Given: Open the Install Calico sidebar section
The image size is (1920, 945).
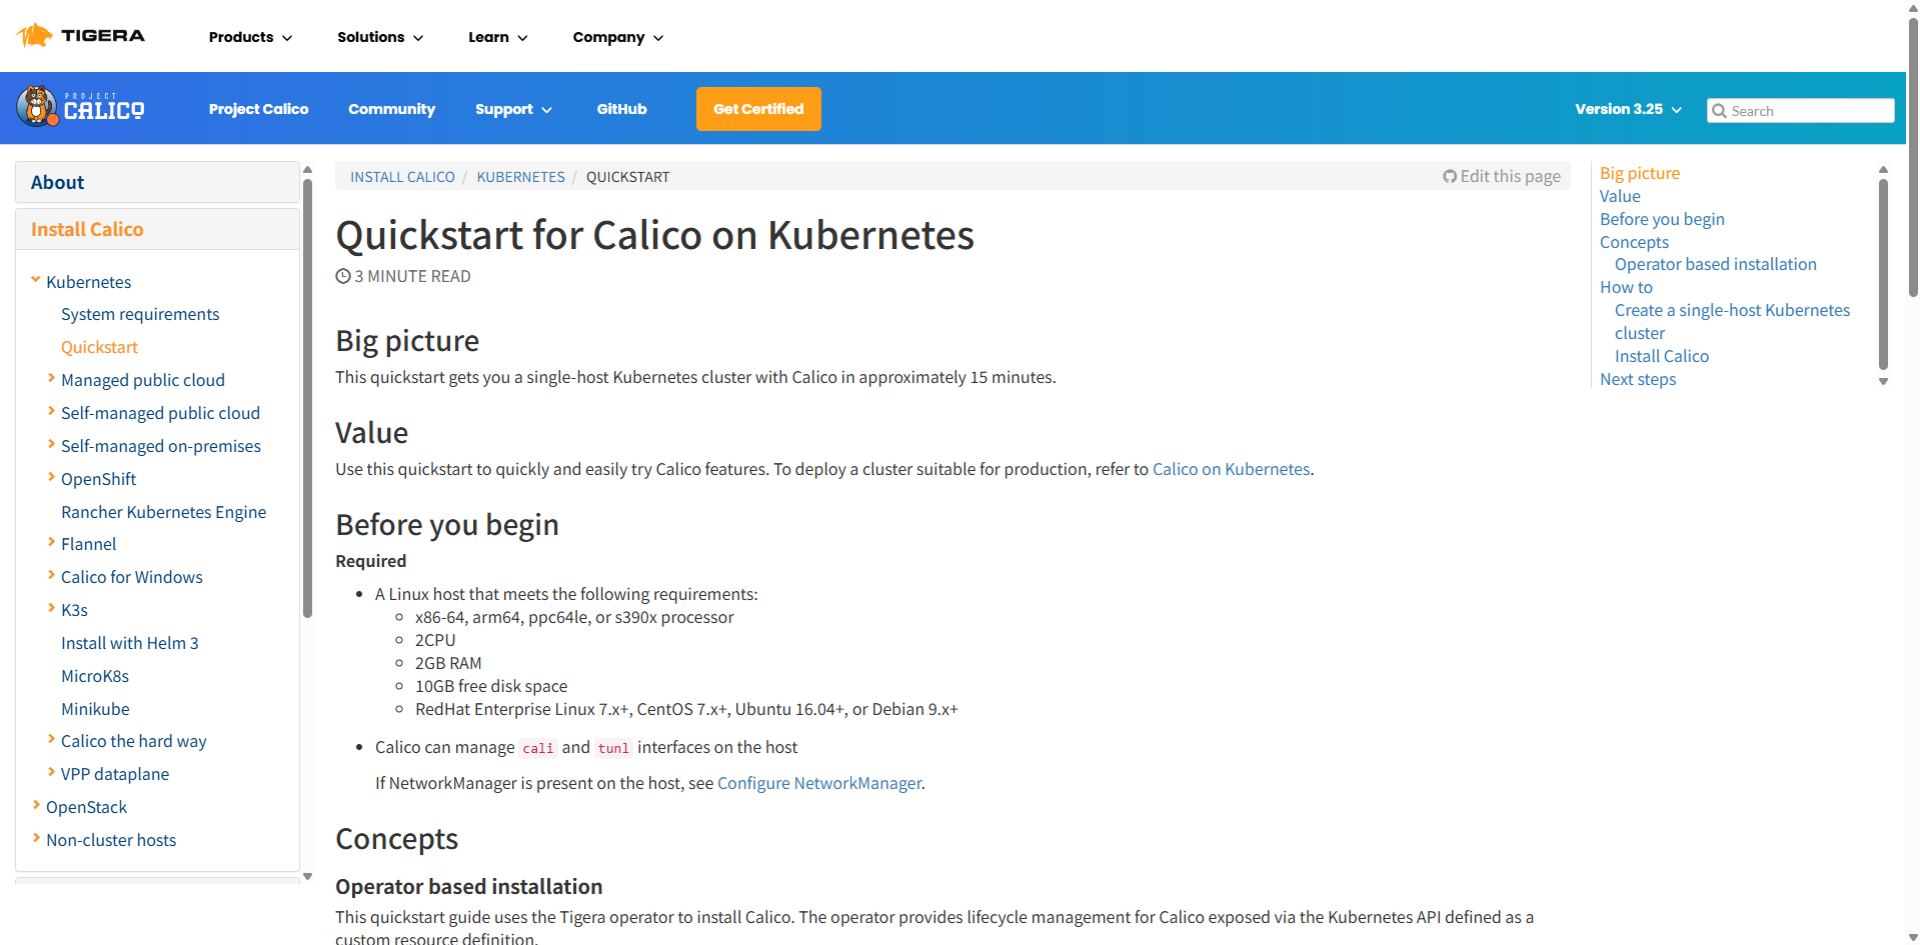Looking at the screenshot, I should [157, 229].
